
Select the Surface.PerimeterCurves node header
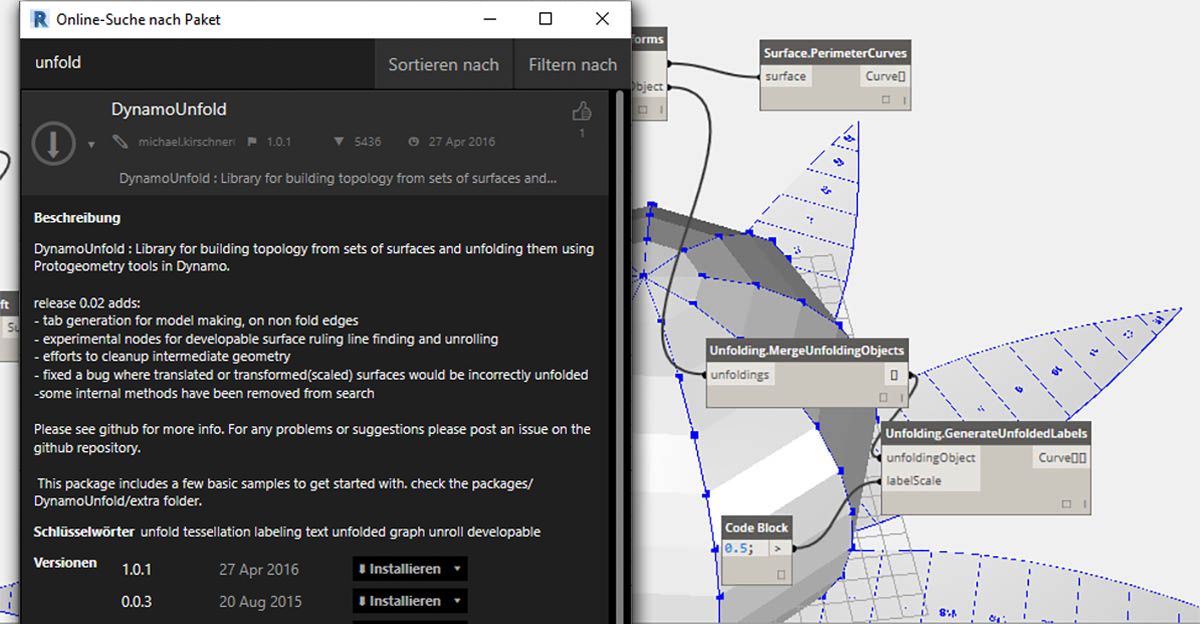834,53
